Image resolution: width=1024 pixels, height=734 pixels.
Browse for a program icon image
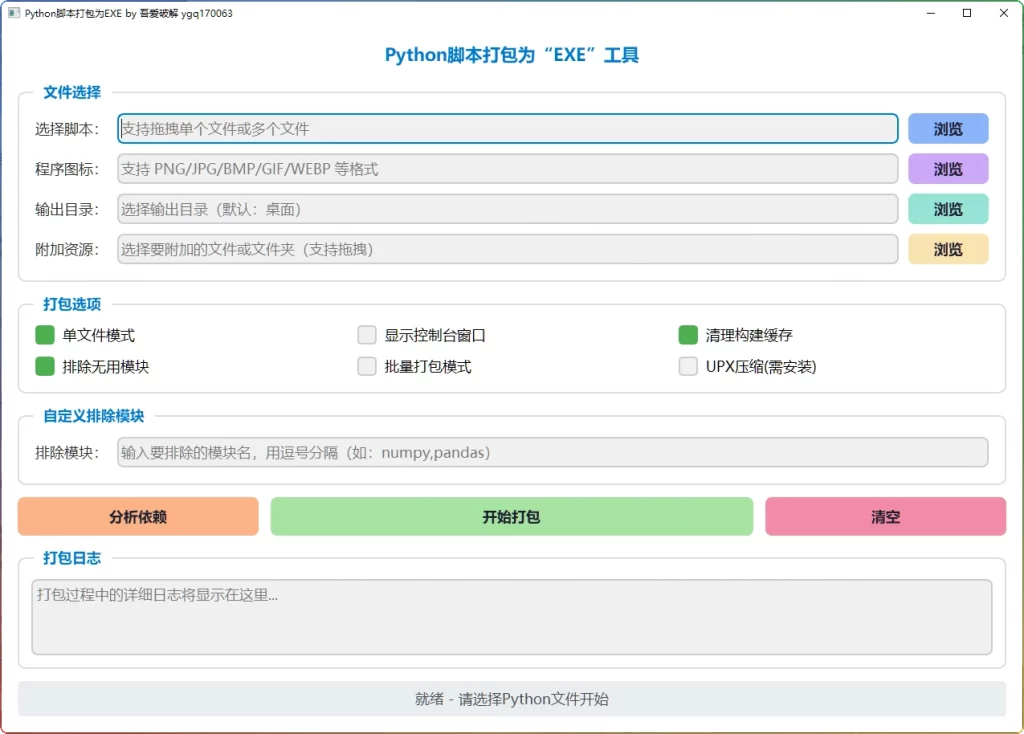click(947, 168)
